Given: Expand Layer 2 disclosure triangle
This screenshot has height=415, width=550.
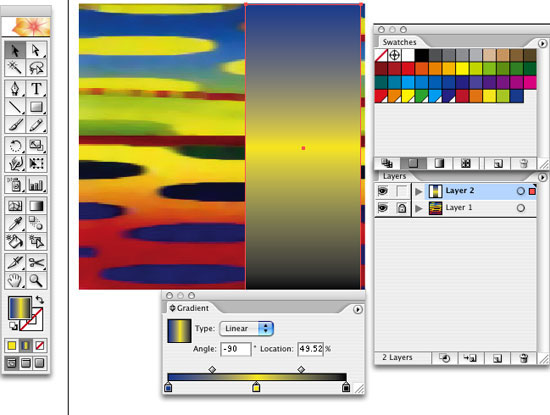Looking at the screenshot, I should pyautogui.click(x=418, y=191).
